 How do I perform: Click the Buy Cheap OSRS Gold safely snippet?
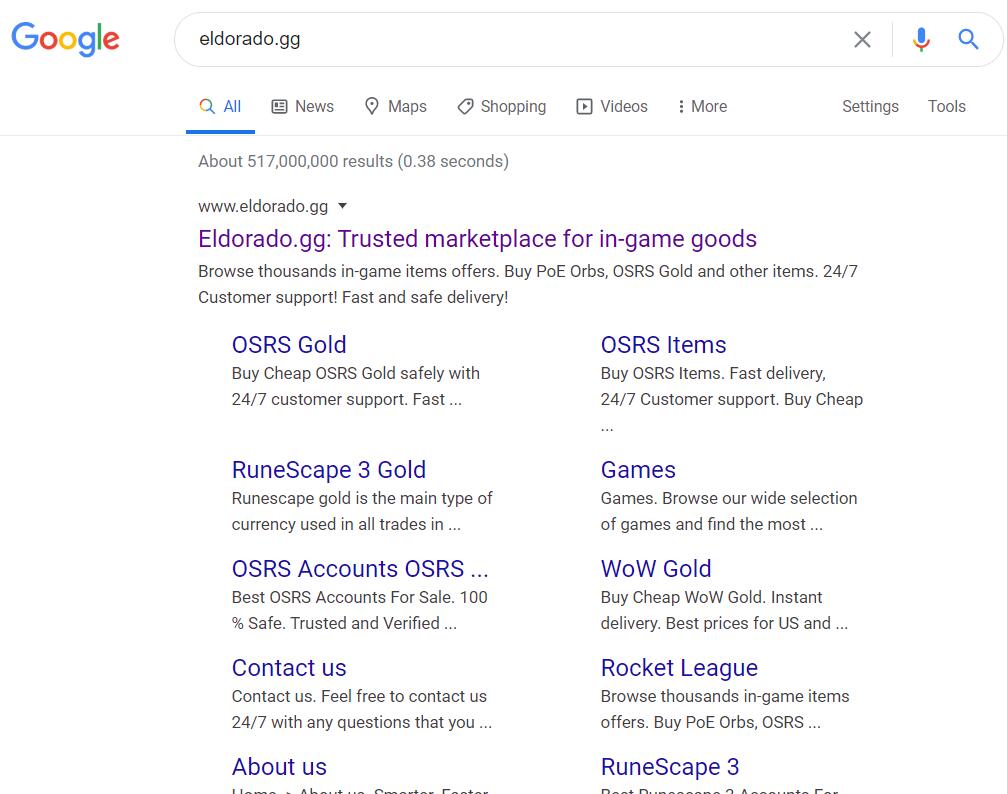[356, 386]
